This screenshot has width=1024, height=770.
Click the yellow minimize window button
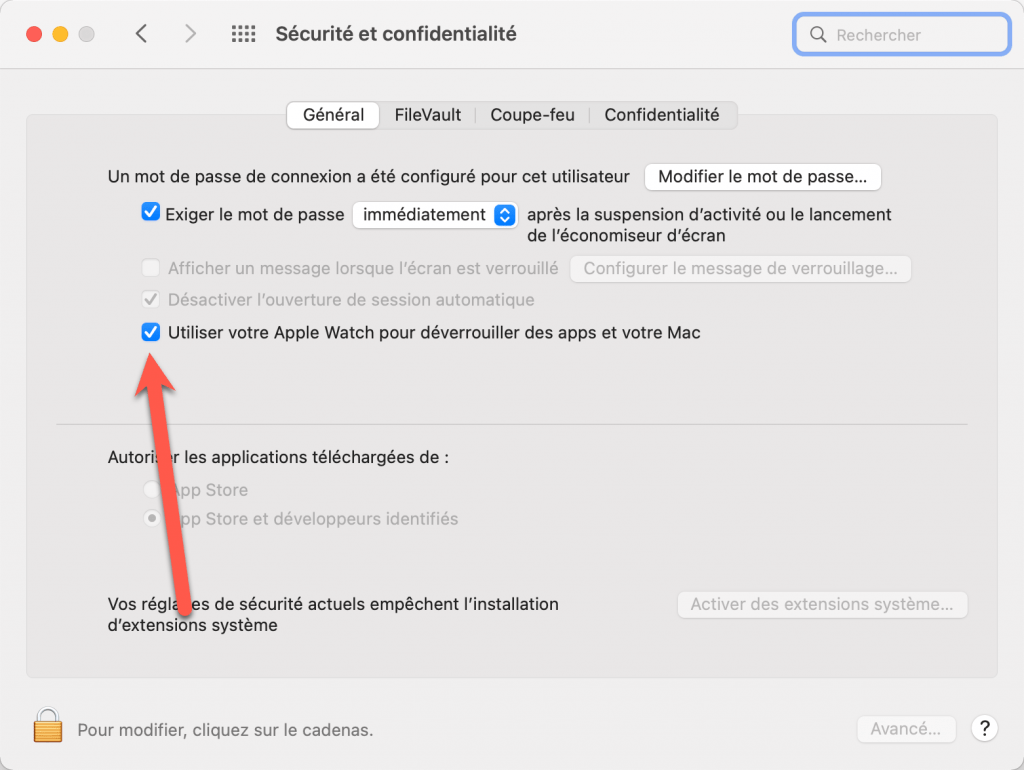pyautogui.click(x=60, y=34)
